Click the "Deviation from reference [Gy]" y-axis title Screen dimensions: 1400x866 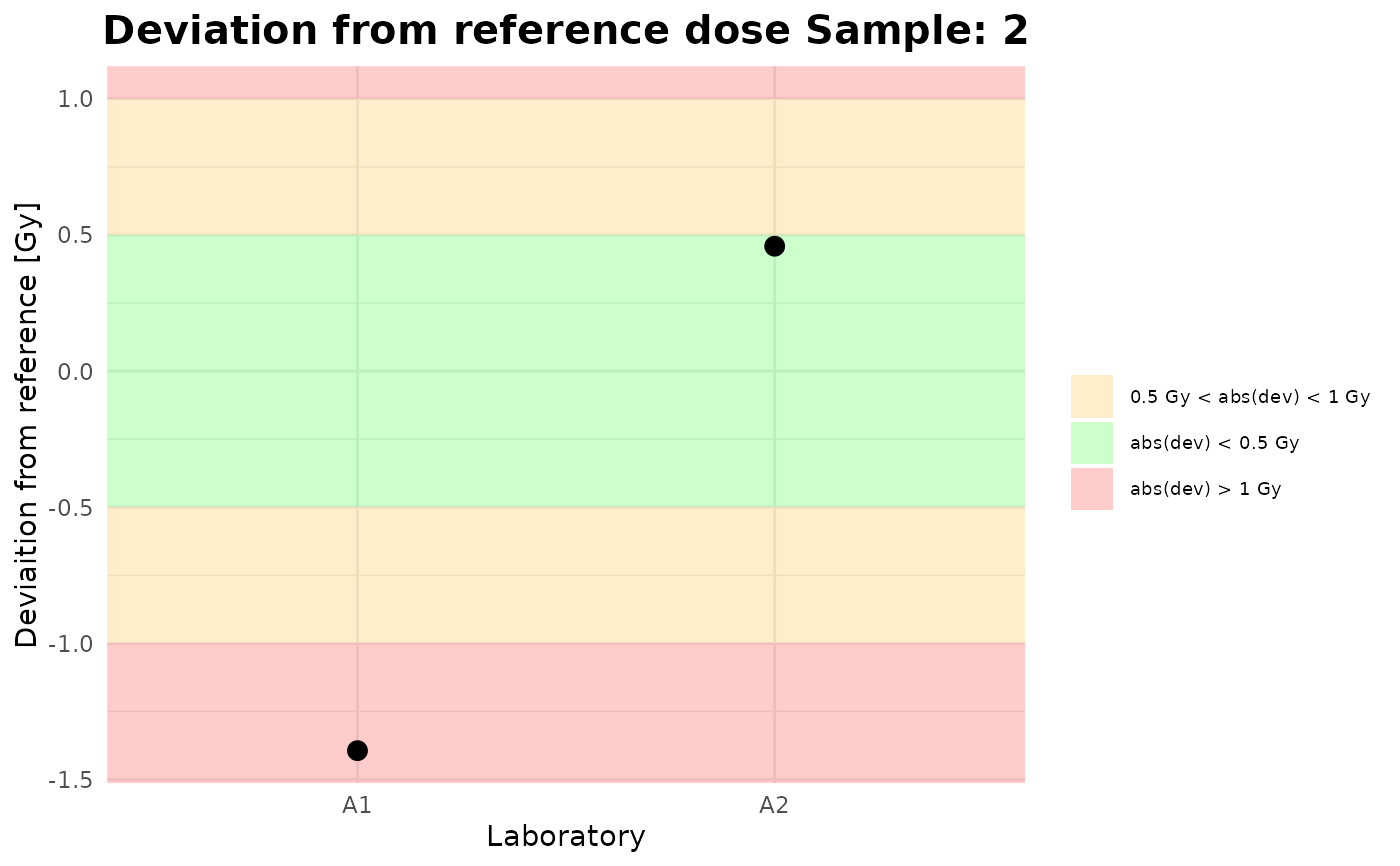tap(28, 425)
